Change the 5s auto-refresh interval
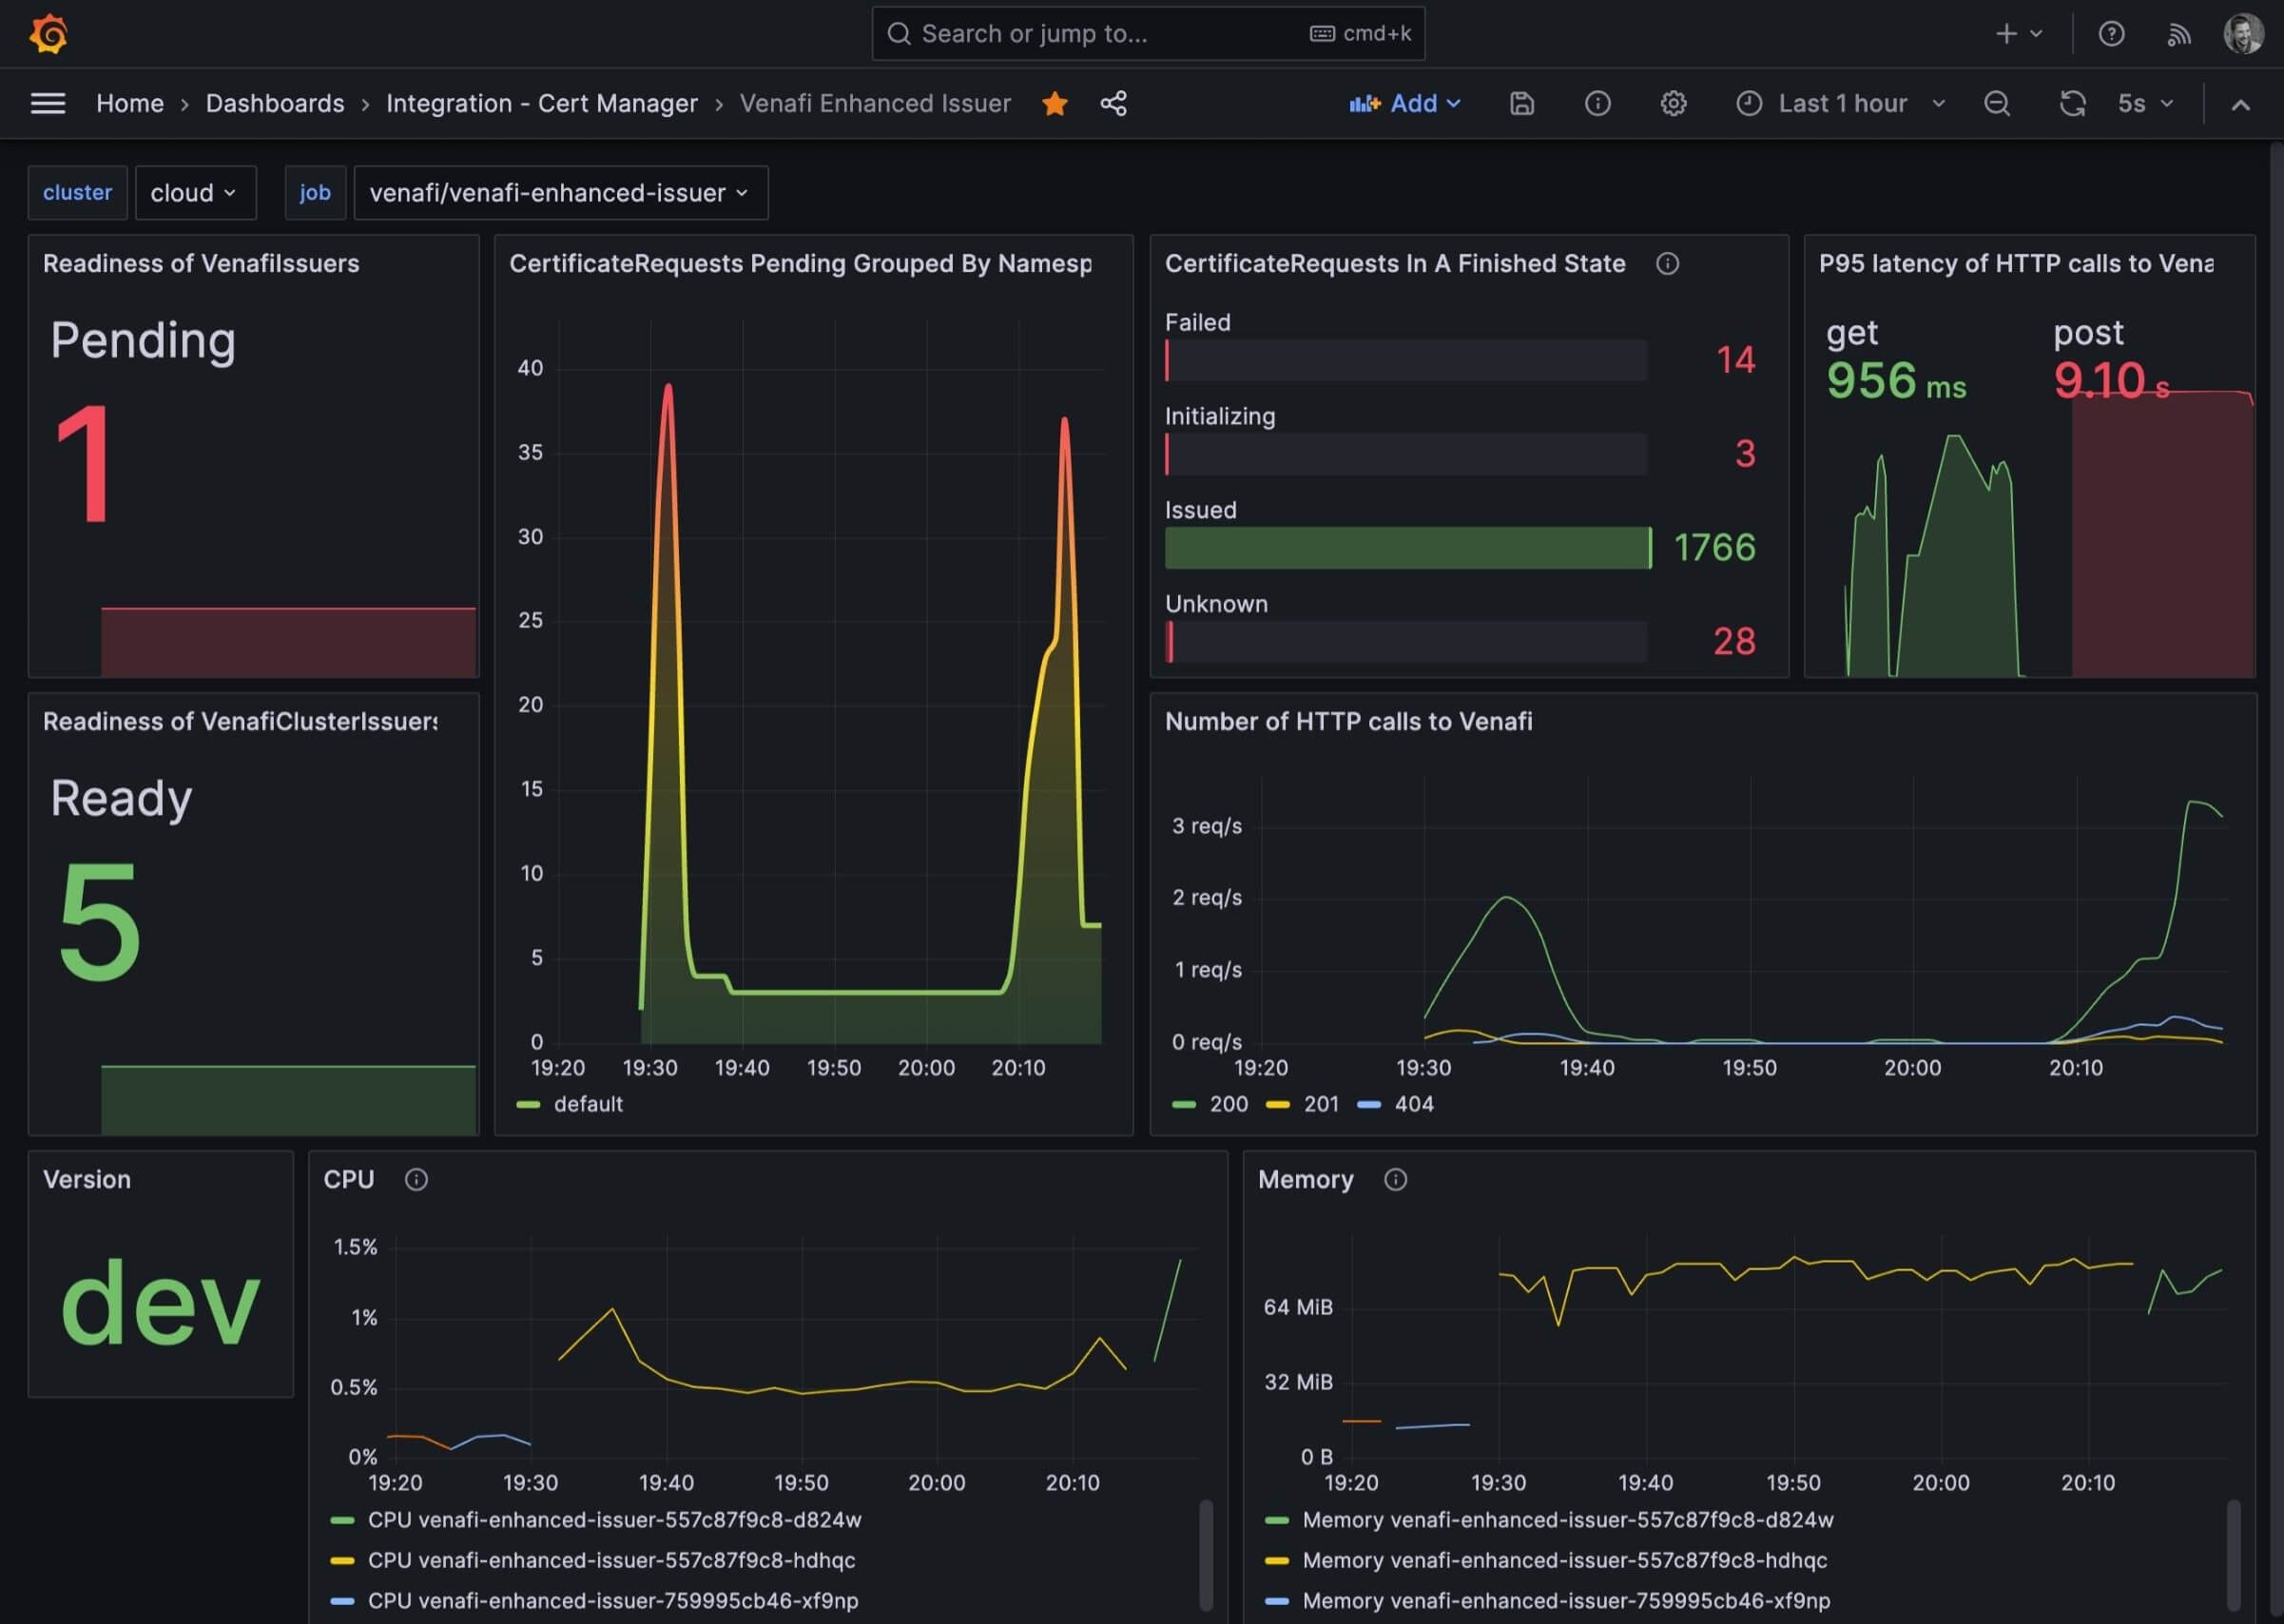This screenshot has width=2284, height=1624. (2144, 103)
